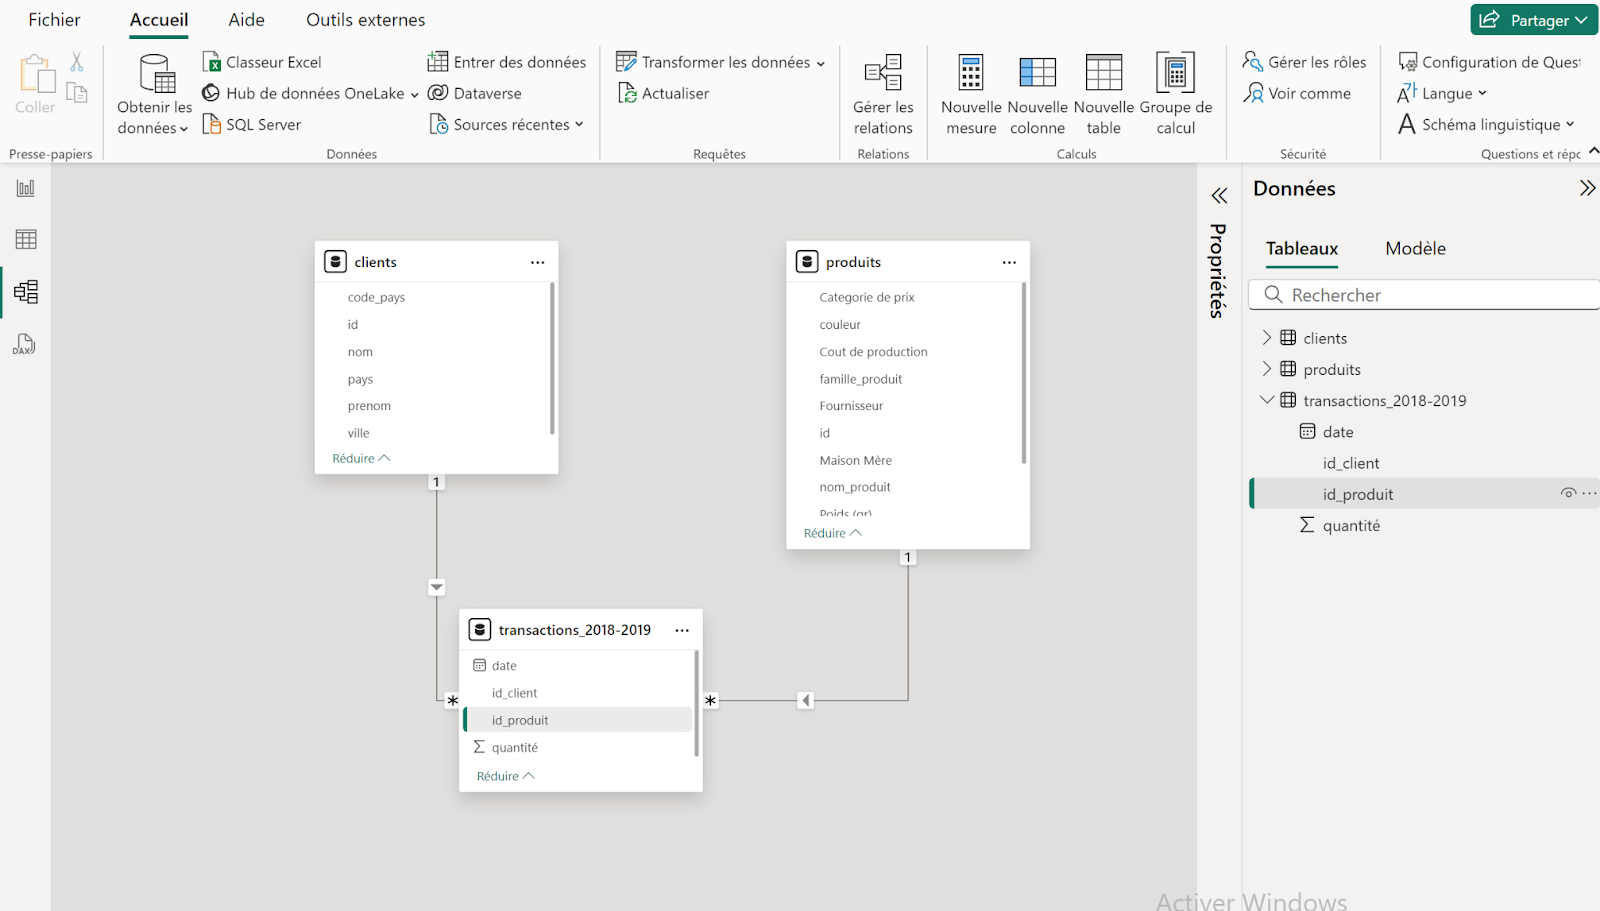Click the Partager button
This screenshot has width=1600, height=911.
coord(1533,20)
